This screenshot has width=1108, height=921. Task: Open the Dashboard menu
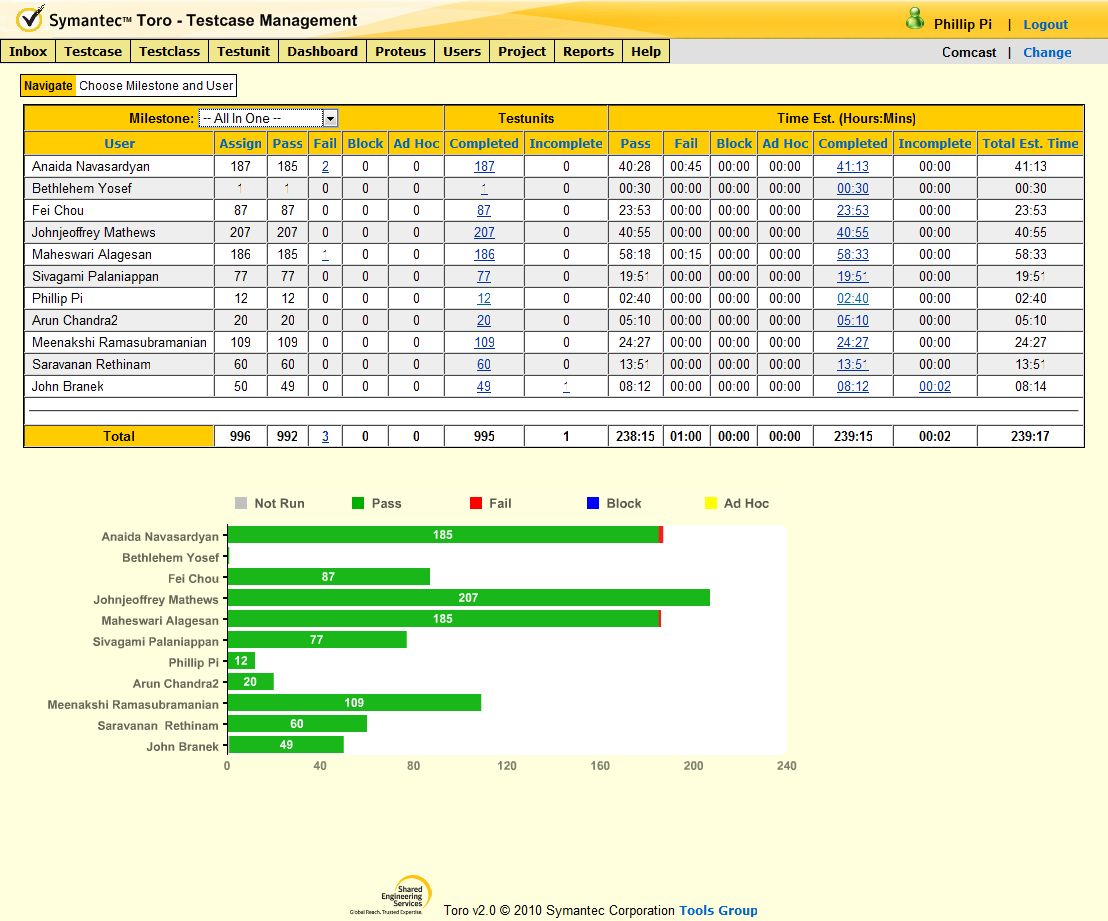pos(322,51)
